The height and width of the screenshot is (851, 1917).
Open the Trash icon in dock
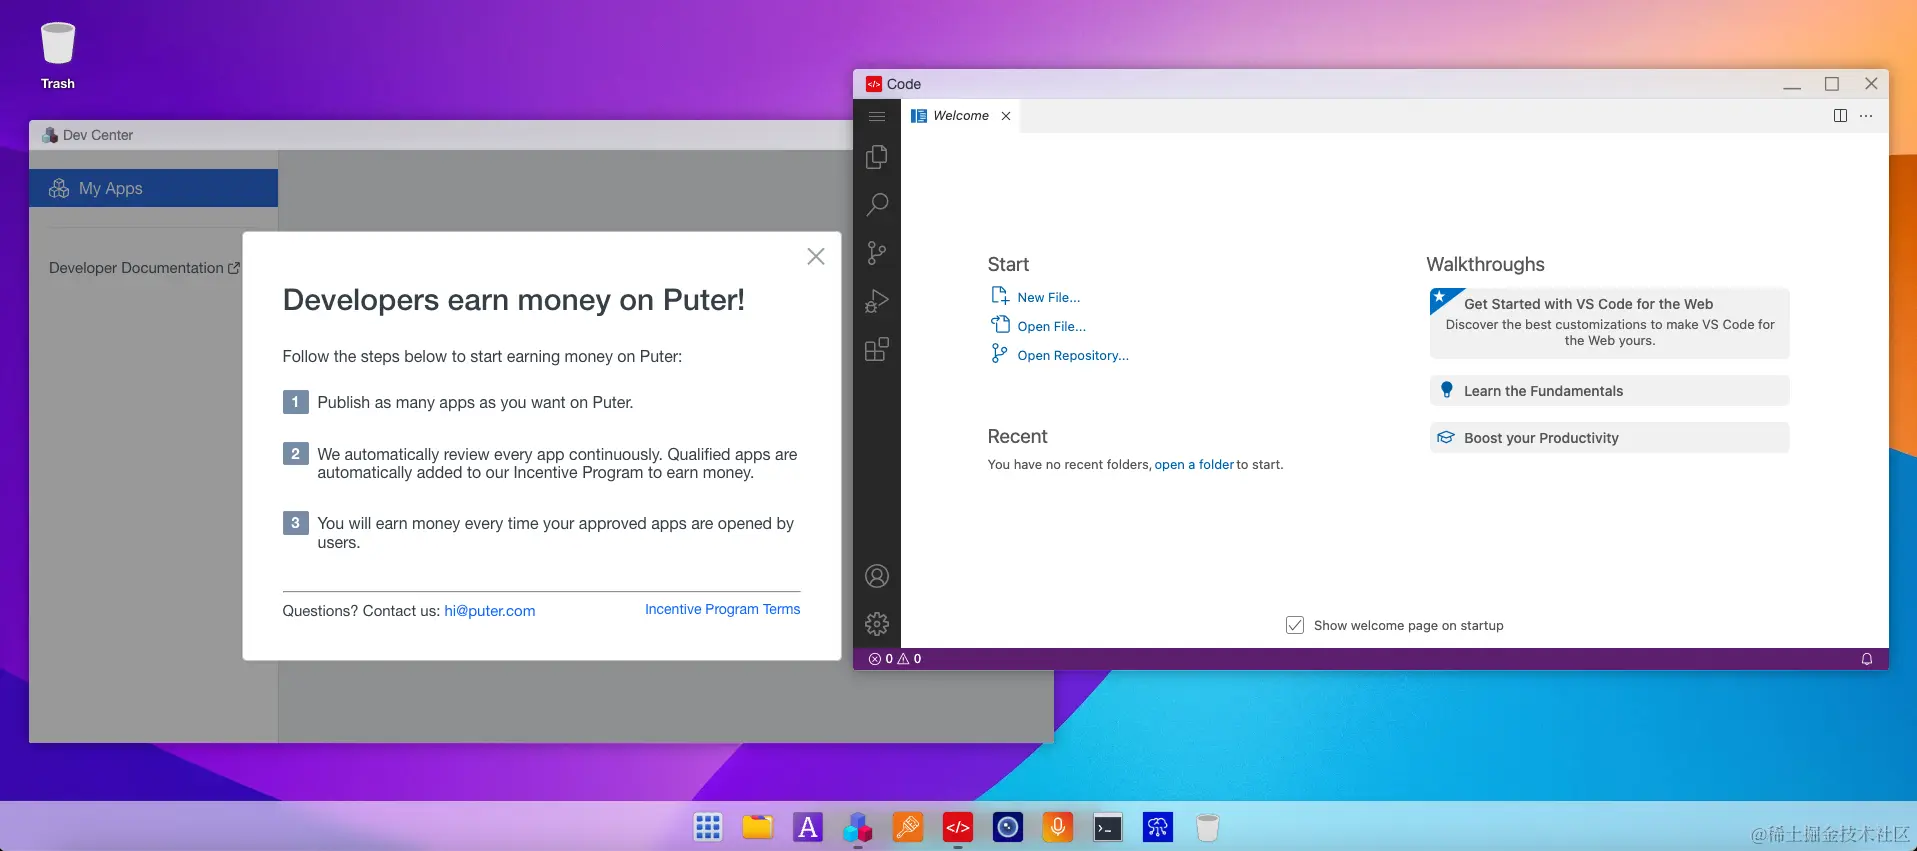(1208, 827)
